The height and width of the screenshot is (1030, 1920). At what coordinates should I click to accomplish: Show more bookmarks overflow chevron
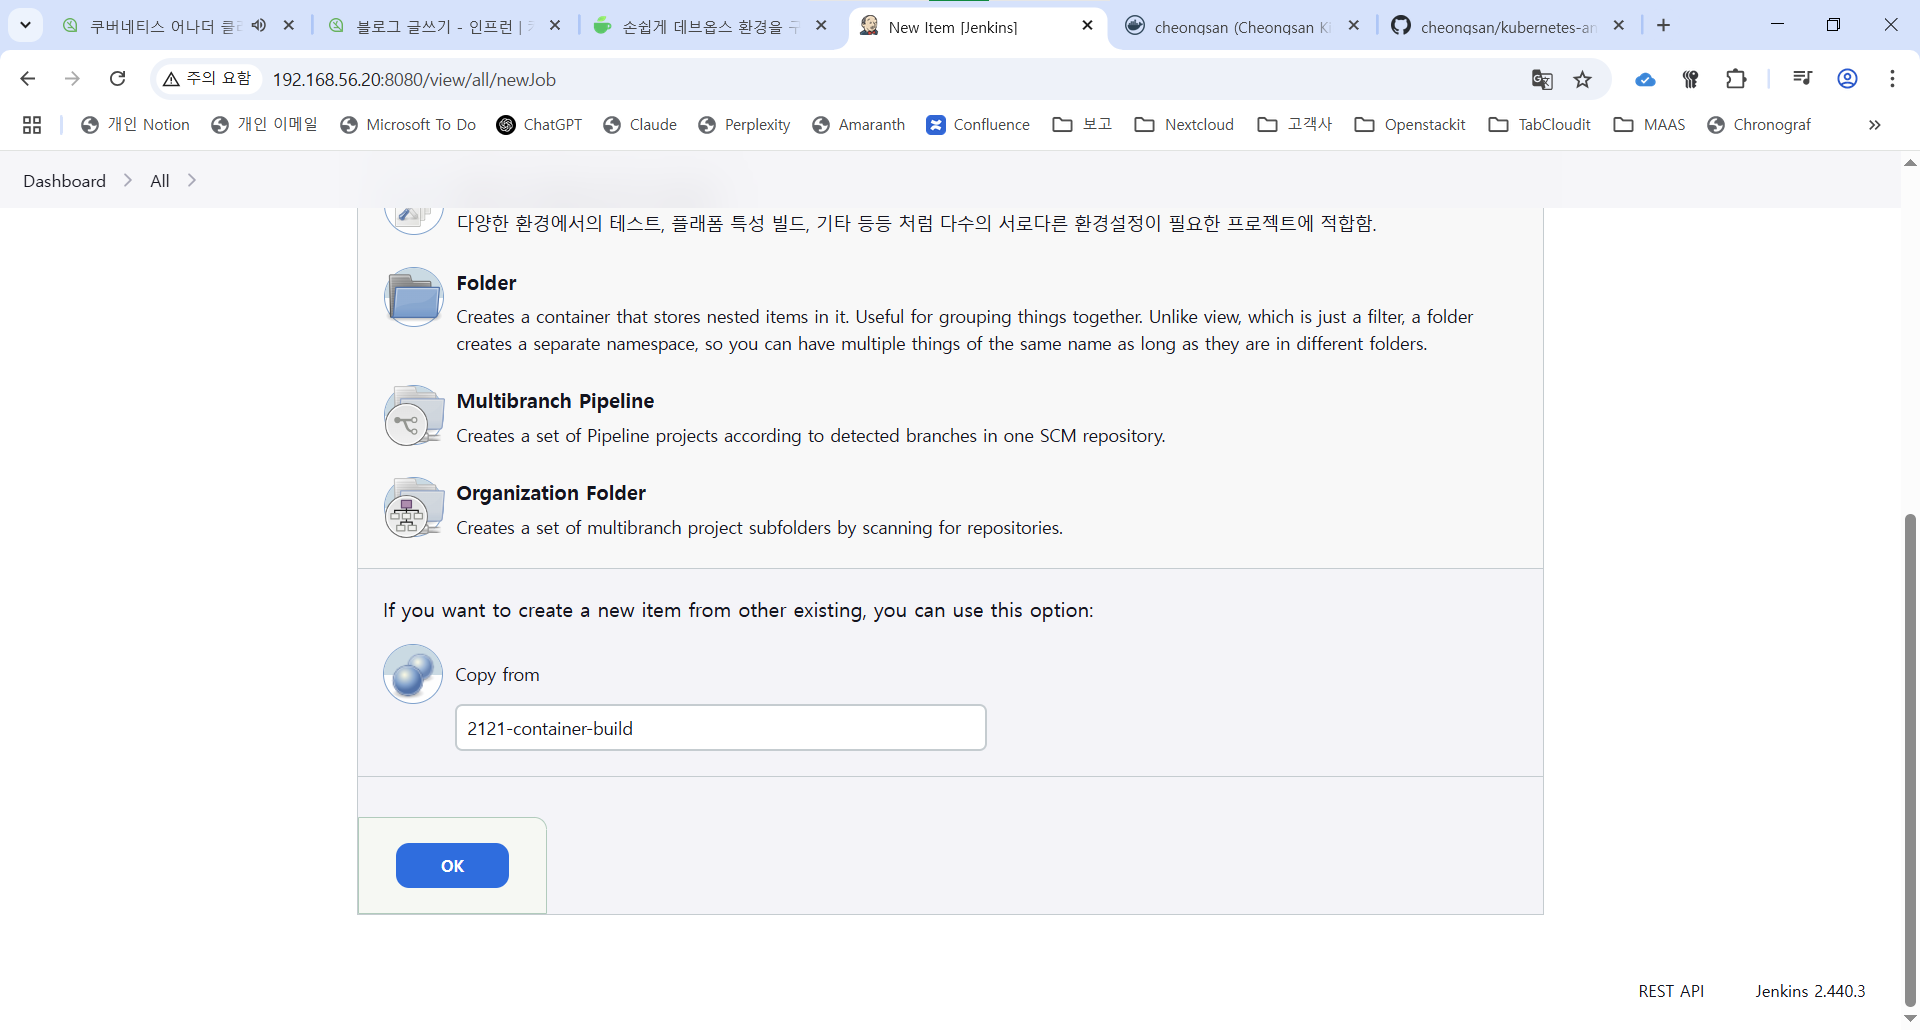(1875, 125)
